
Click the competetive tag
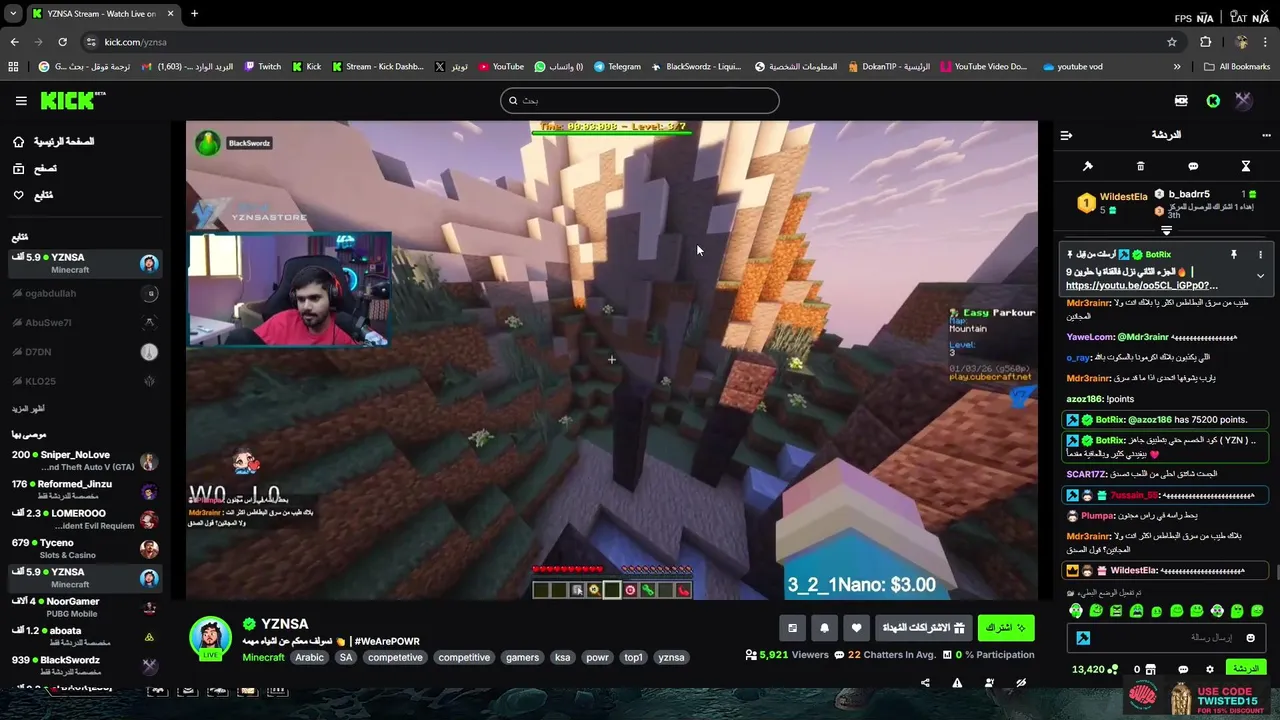(x=395, y=658)
